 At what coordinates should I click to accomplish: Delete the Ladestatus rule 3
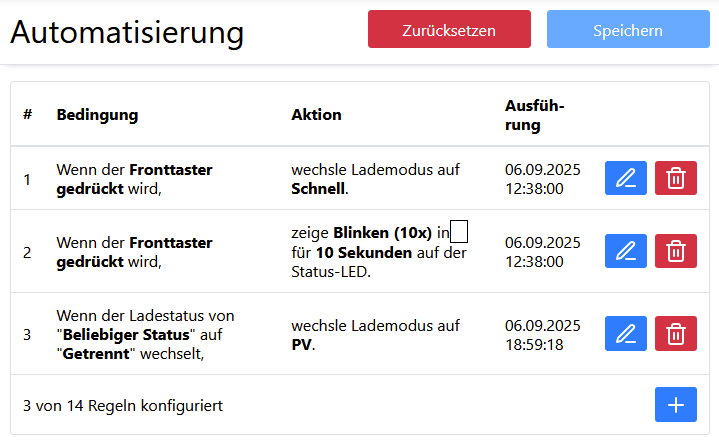[676, 333]
